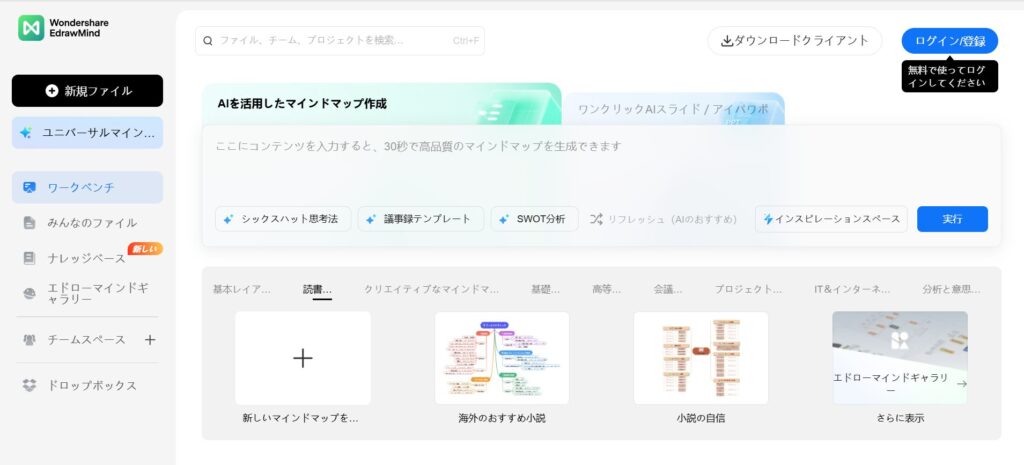Click the ログイン/登録 button
Viewport: 1024px width, 465px height.
[x=950, y=41]
